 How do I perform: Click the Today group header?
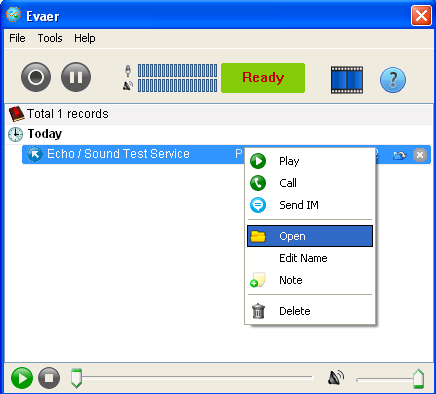coord(44,134)
